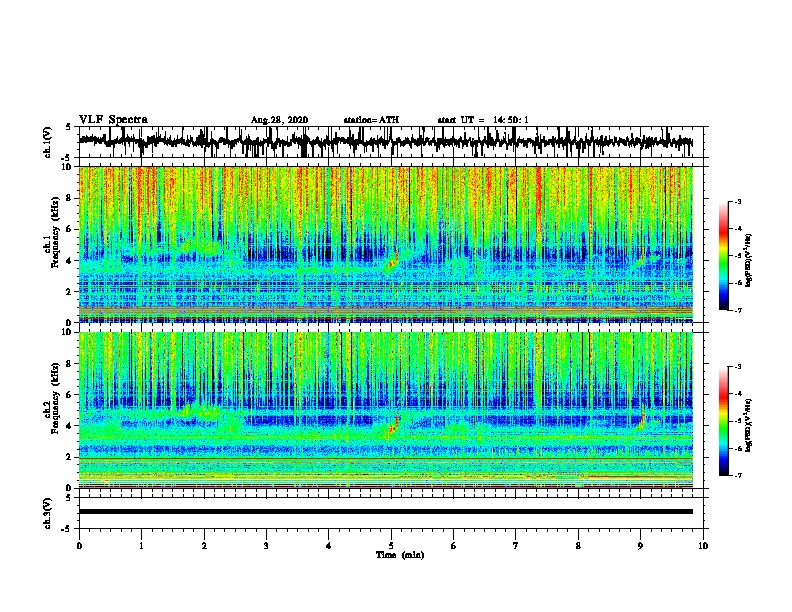792x612 pixels.
Task: Click time axis tick label "0"
Action: coord(79,546)
